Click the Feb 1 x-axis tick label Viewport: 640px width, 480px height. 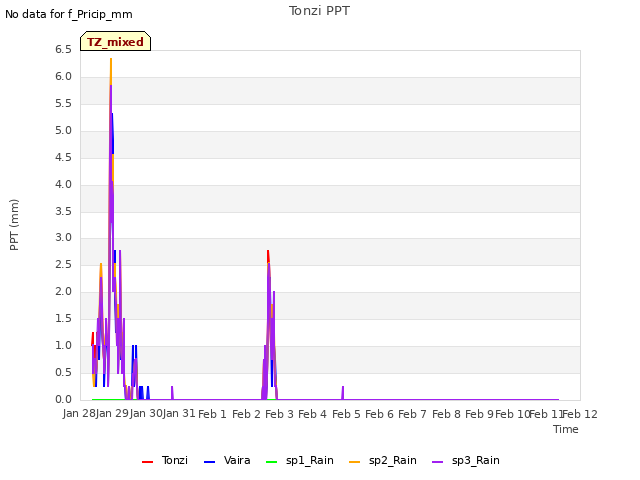pos(212,414)
